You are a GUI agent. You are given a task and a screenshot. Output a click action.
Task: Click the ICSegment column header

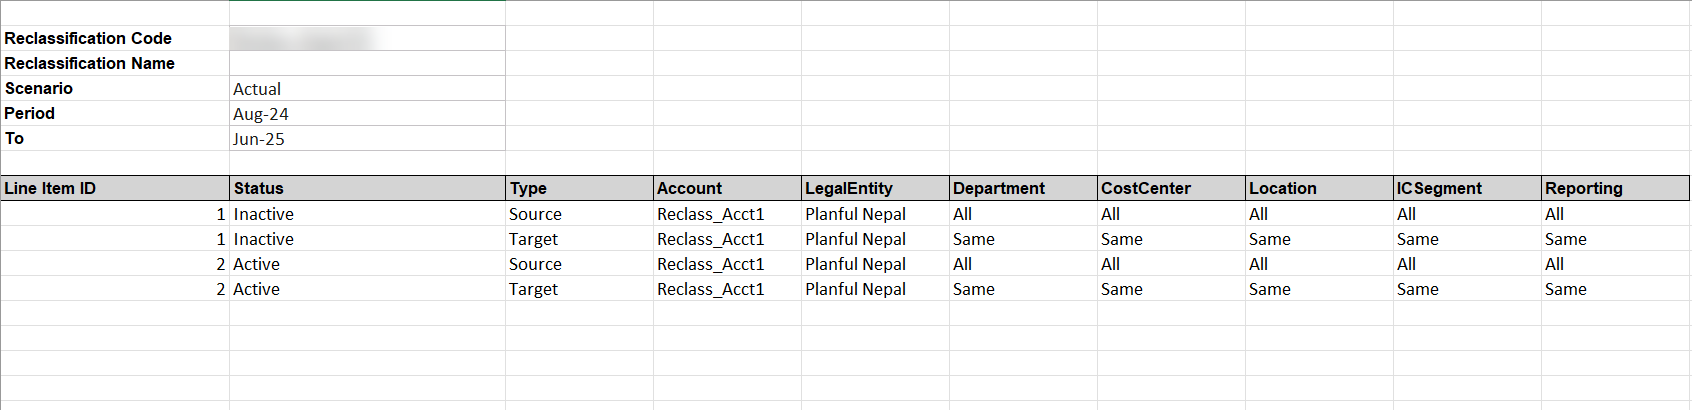point(1467,188)
